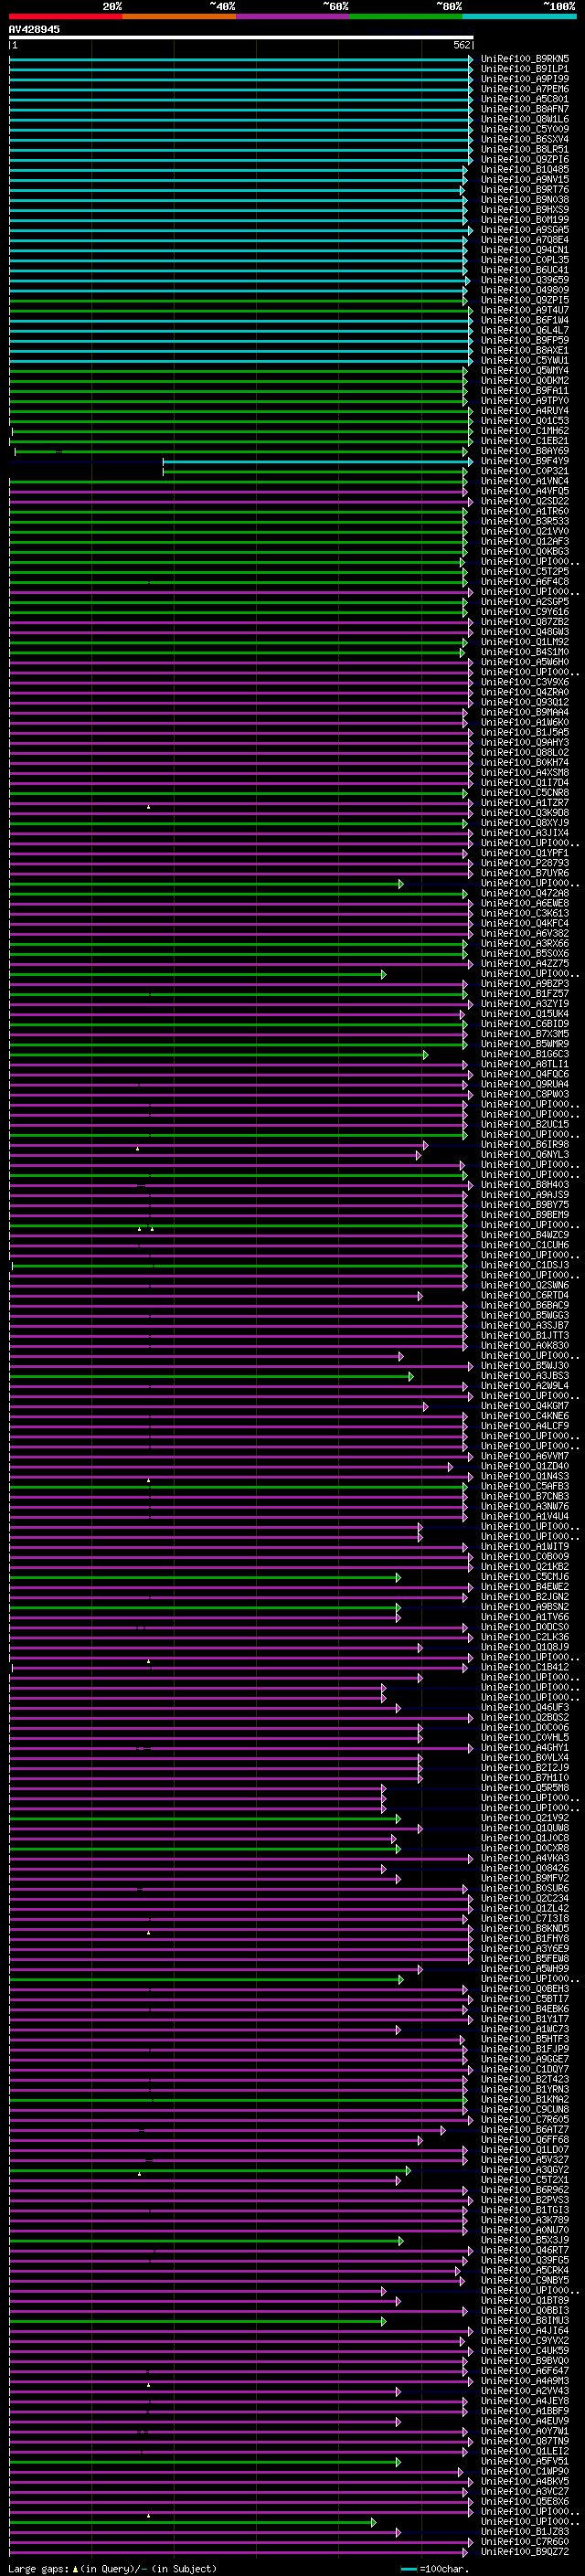Image resolution: width=585 pixels, height=2576 pixels.
Task: Click UniRef100_A9T4U7 hit label
Action: tap(525, 310)
